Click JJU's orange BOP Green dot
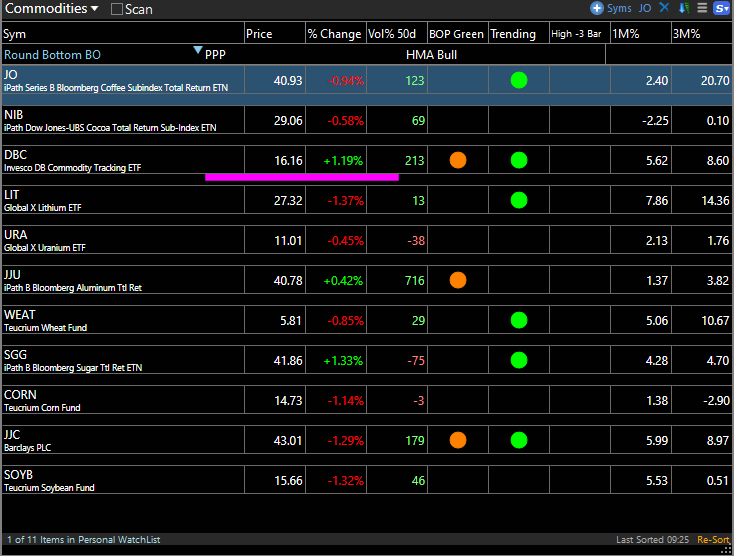Image resolution: width=734 pixels, height=556 pixels. pyautogui.click(x=458, y=280)
